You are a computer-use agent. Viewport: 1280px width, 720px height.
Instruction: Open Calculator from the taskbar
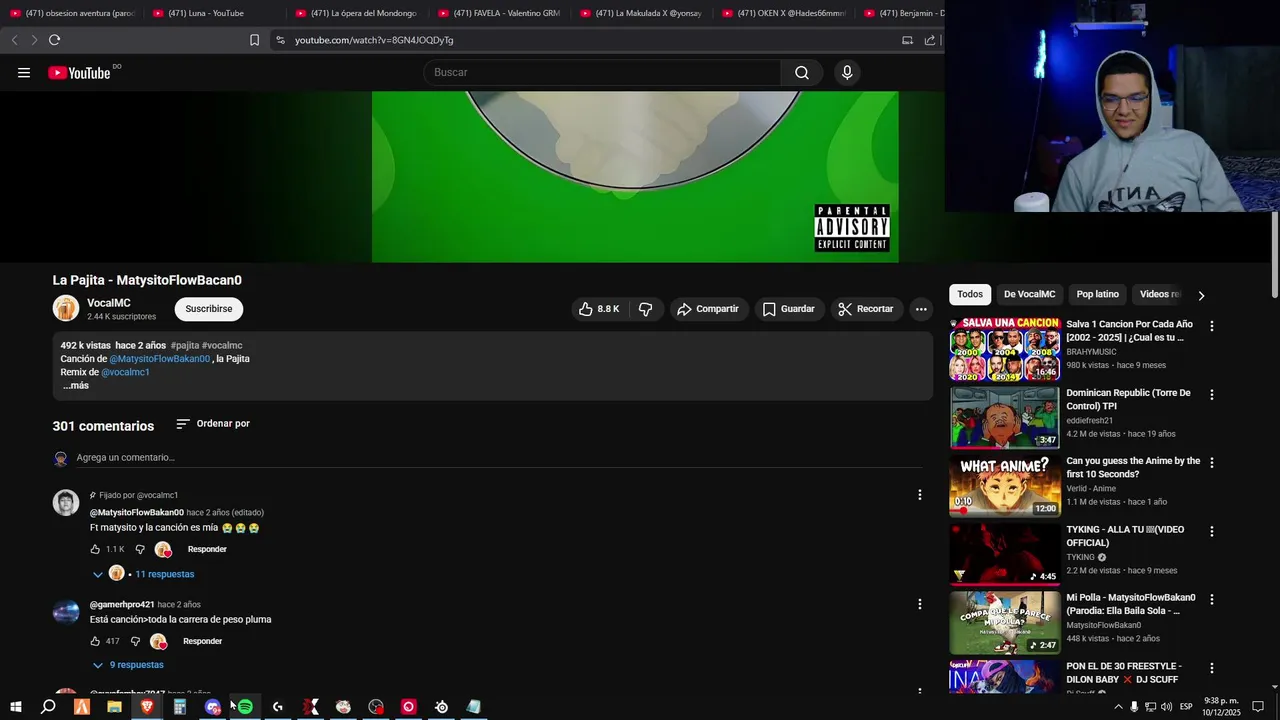180,707
